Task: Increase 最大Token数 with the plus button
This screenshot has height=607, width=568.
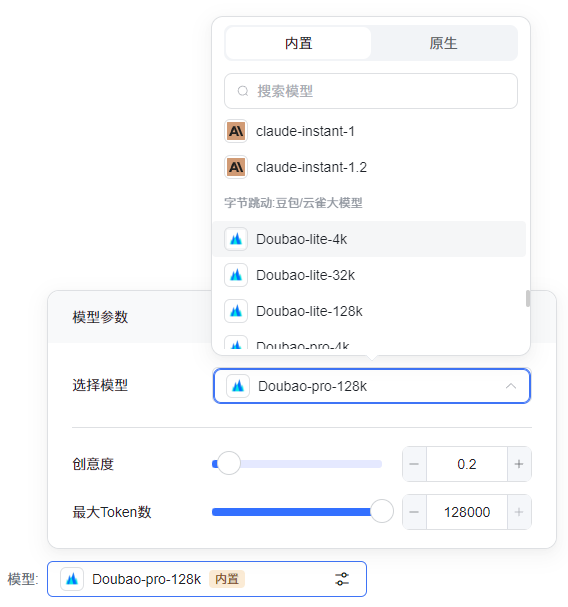Action: tap(519, 512)
